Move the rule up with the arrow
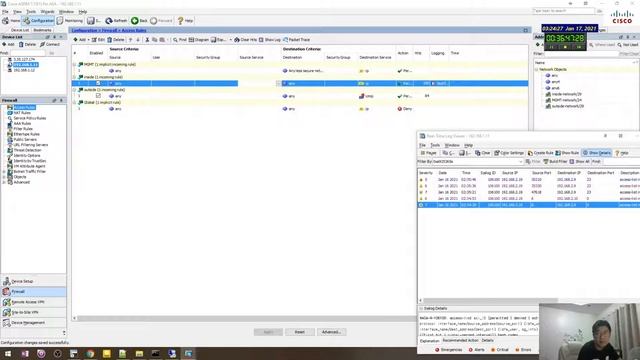This screenshot has width=640, height=360. (131, 40)
